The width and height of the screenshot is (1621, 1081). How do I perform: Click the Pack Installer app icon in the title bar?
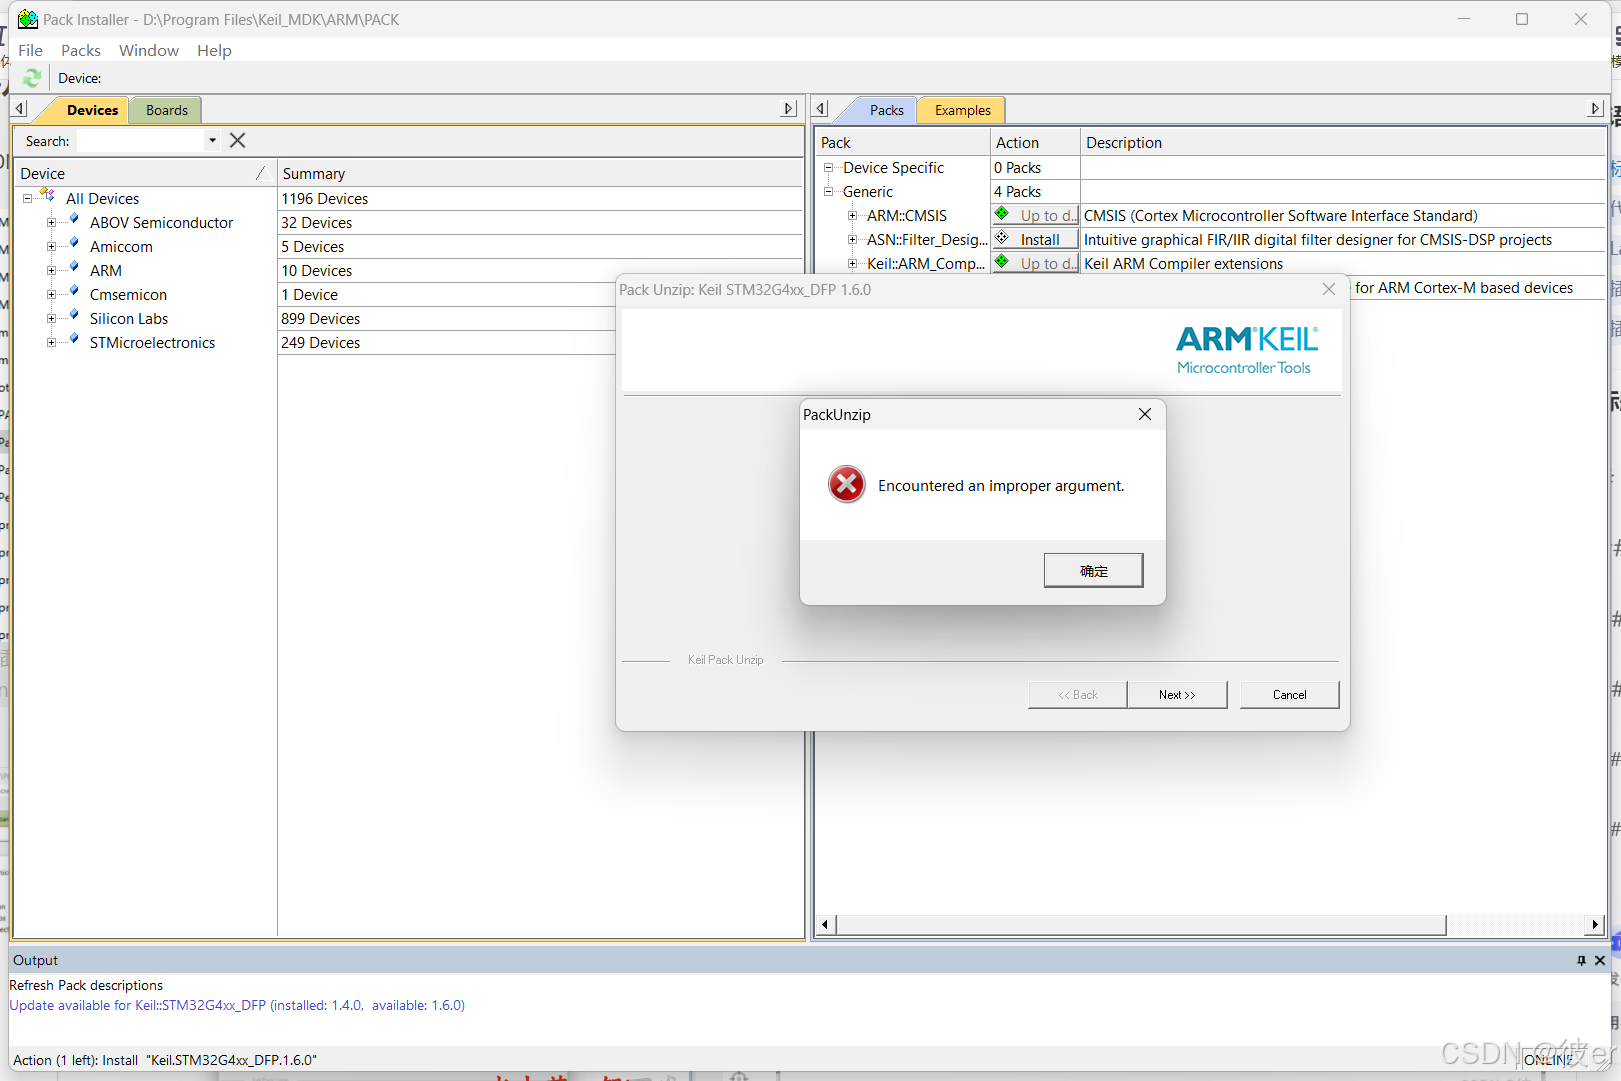[28, 19]
